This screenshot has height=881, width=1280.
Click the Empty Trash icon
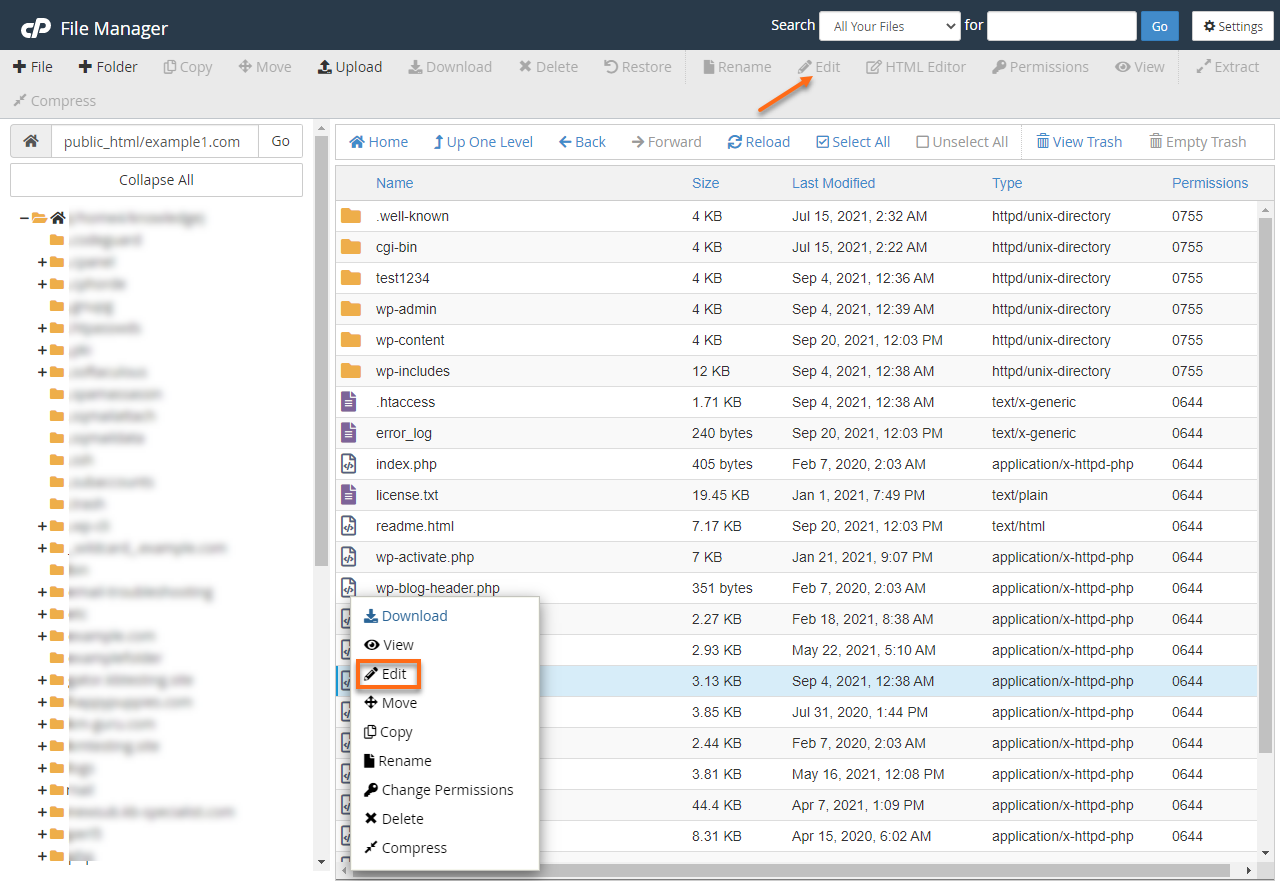coord(1198,141)
